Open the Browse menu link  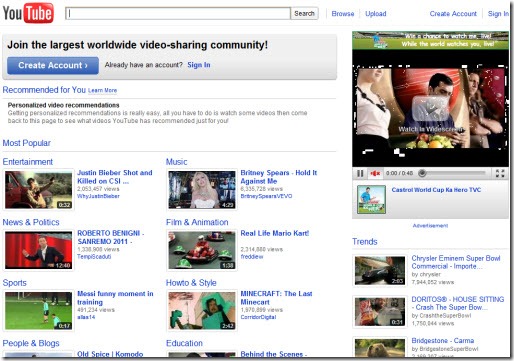click(343, 14)
